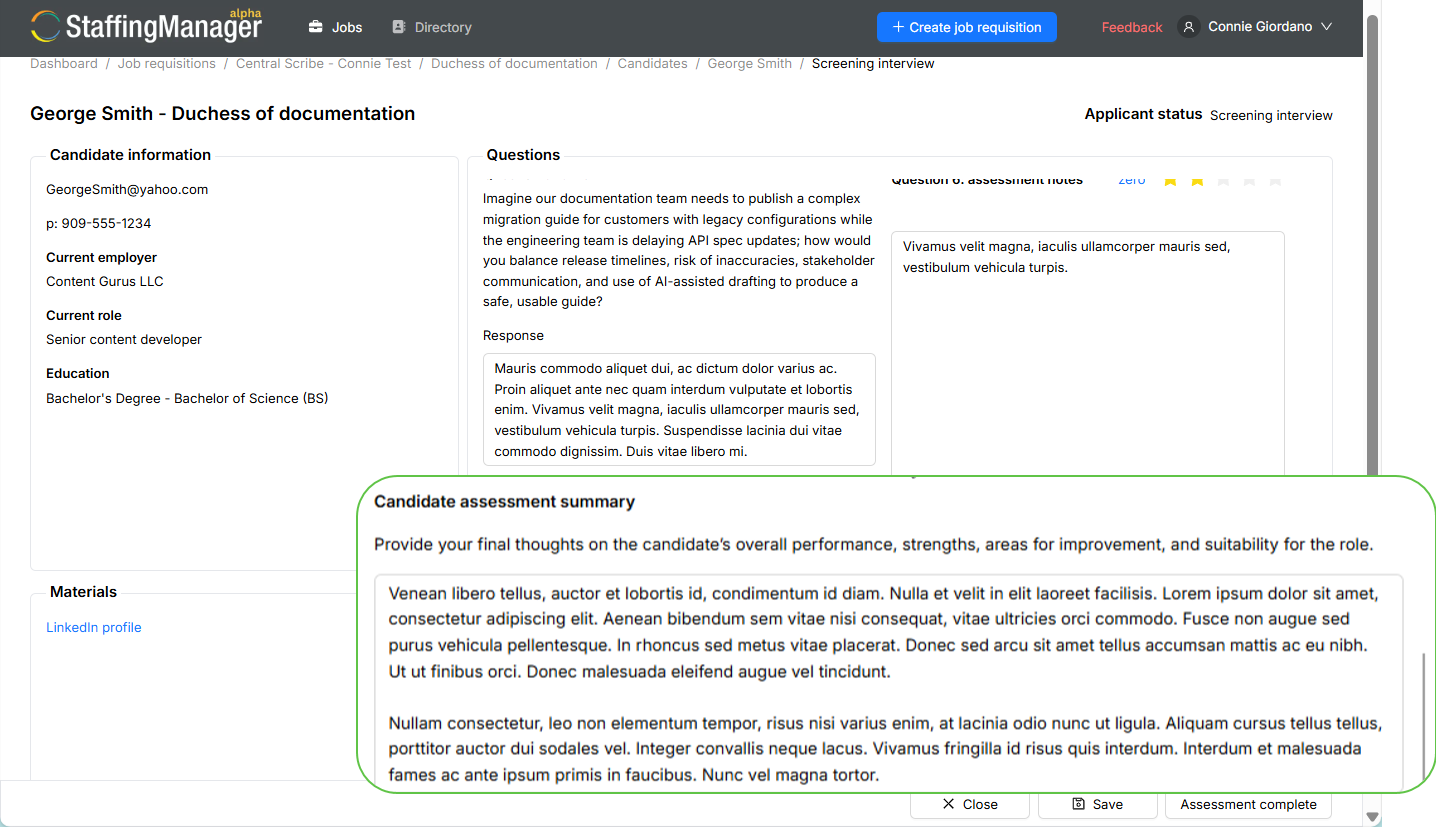Open the Directory menu

tap(431, 27)
